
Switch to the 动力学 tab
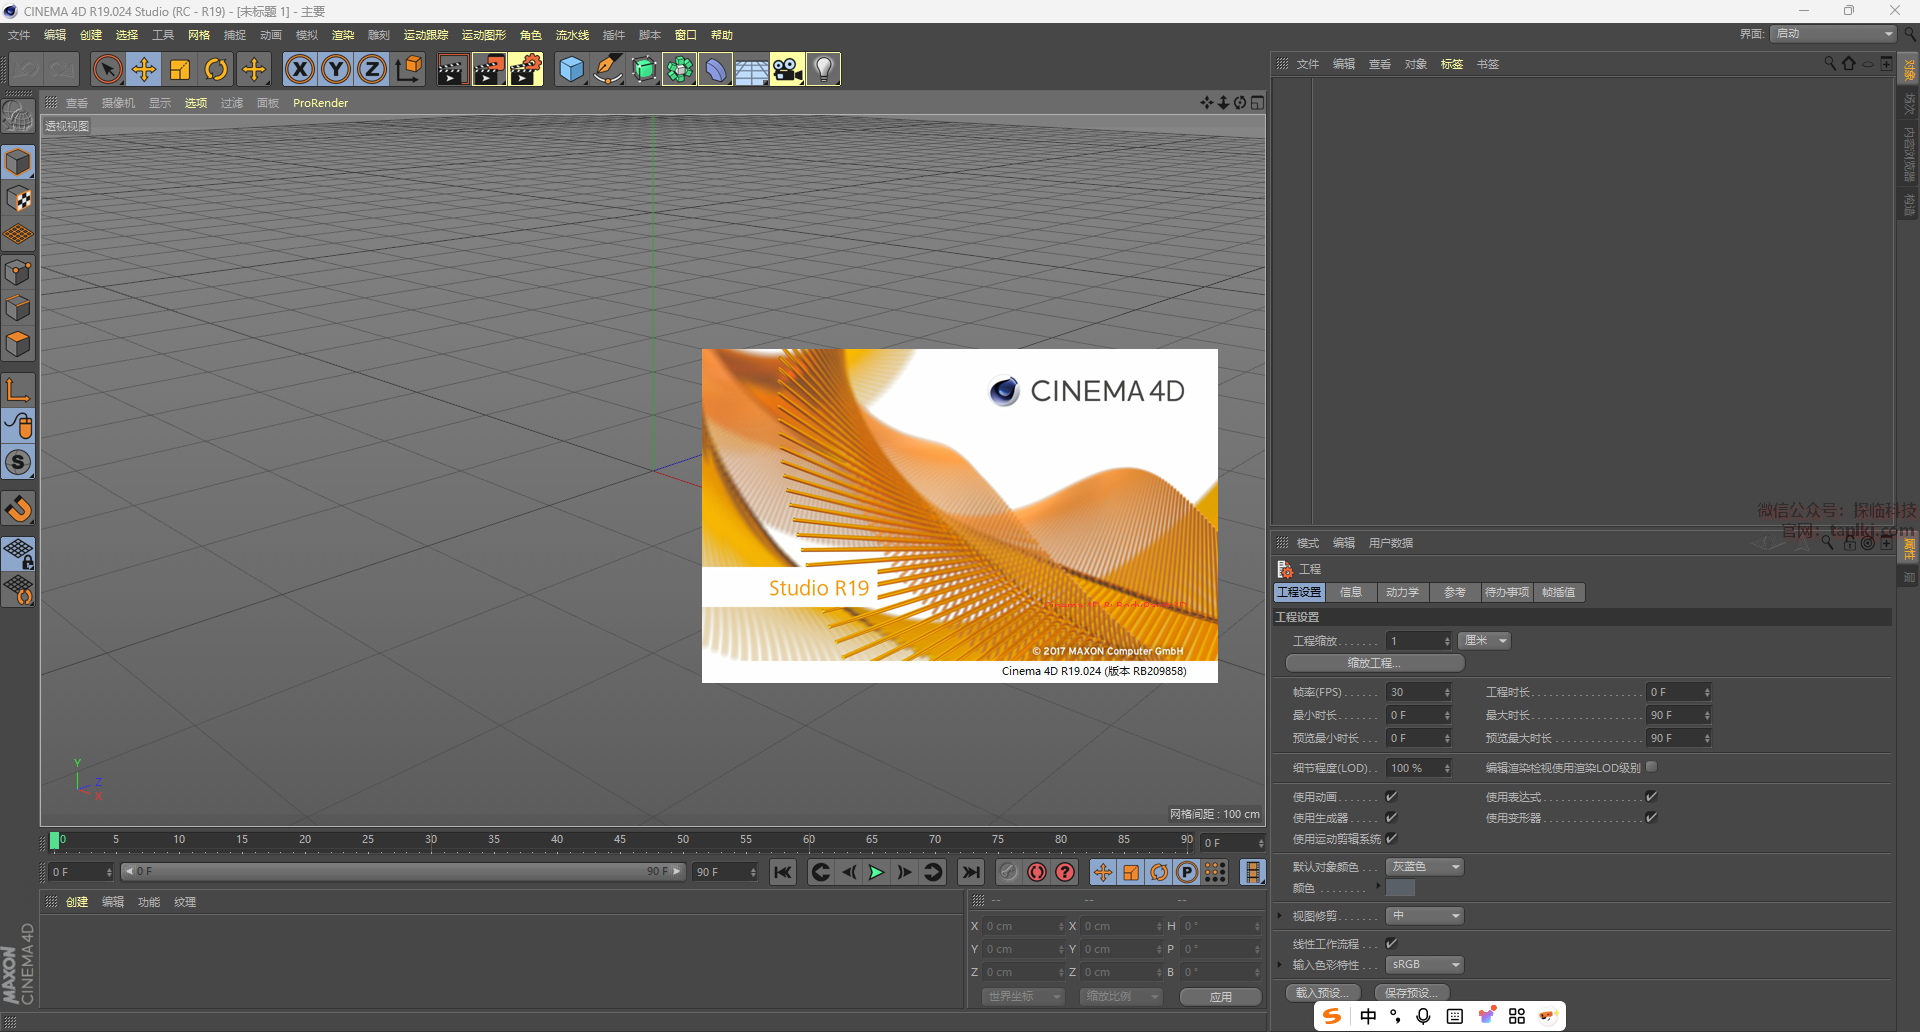[x=1402, y=593]
